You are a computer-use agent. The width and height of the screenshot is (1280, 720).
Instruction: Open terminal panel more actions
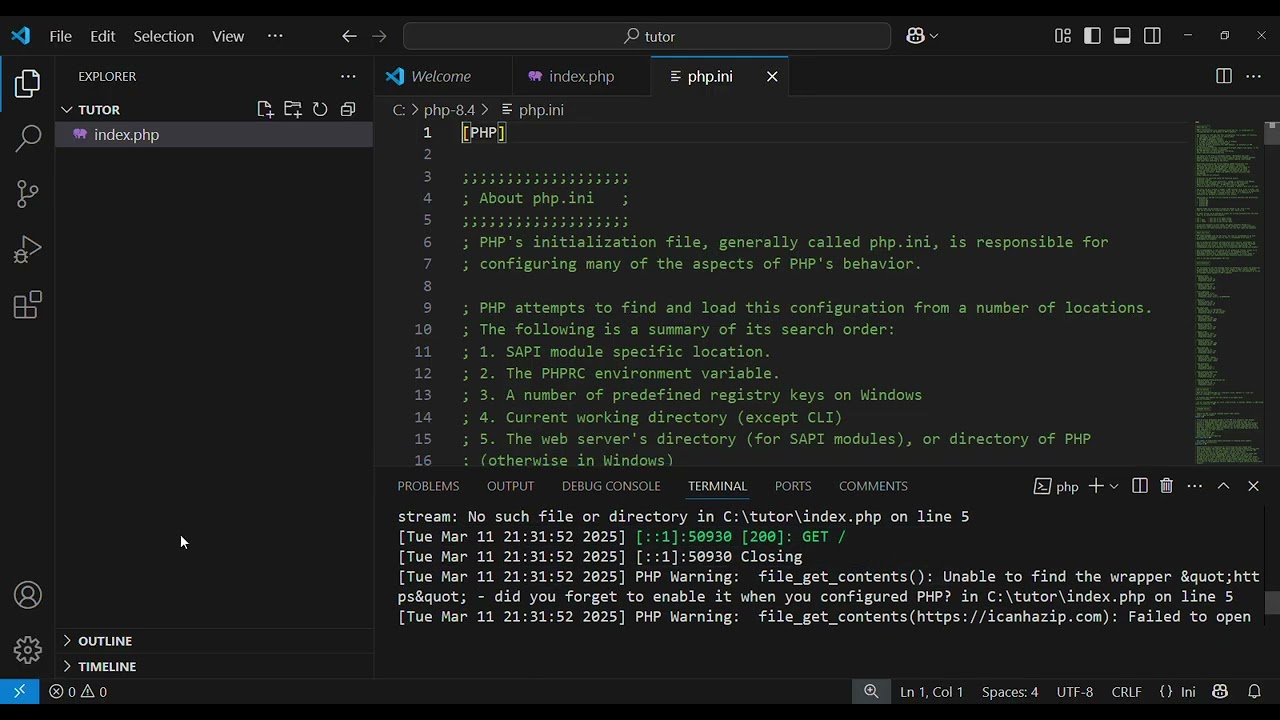pyautogui.click(x=1195, y=486)
